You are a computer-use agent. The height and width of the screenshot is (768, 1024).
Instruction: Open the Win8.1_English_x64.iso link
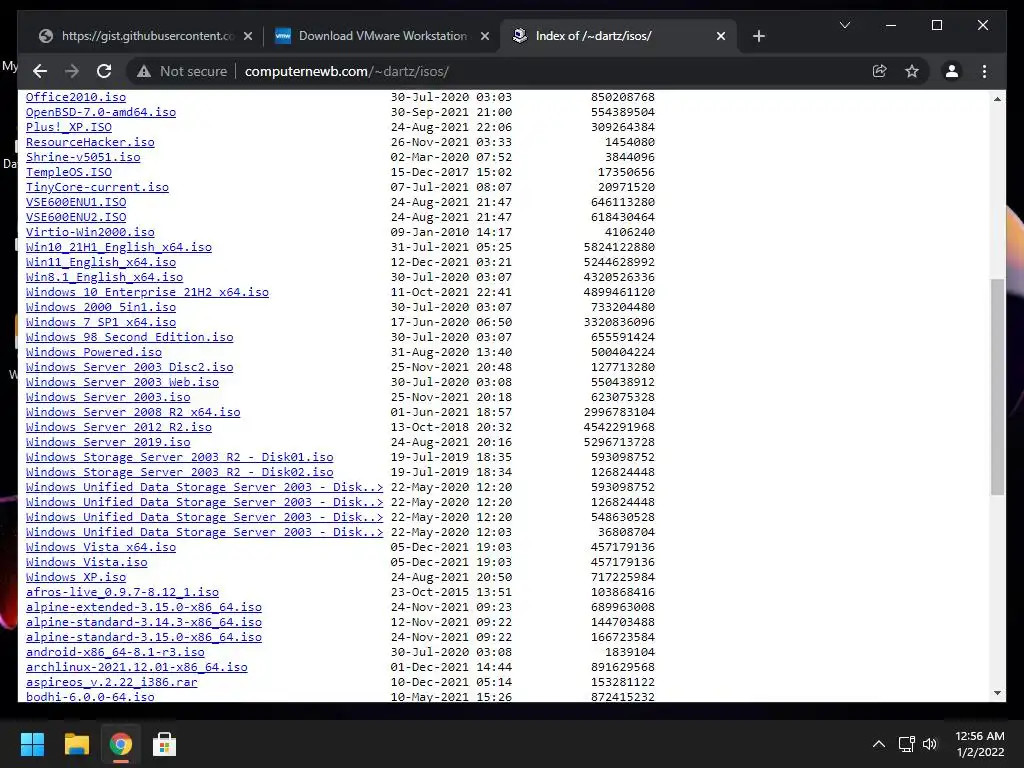coord(104,278)
